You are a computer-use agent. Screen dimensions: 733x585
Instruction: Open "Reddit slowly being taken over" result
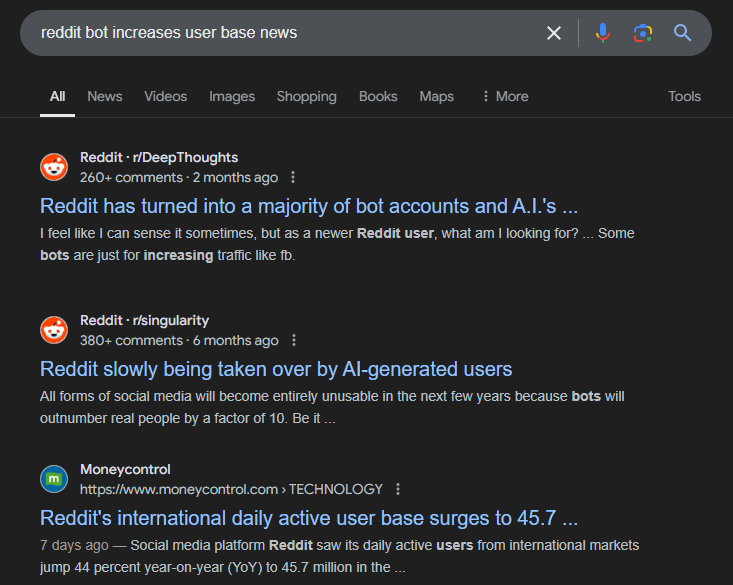(276, 369)
